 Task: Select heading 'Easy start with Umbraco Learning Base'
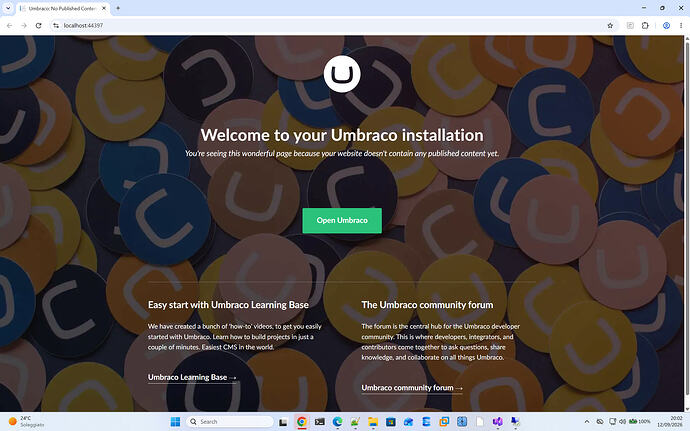click(x=228, y=305)
